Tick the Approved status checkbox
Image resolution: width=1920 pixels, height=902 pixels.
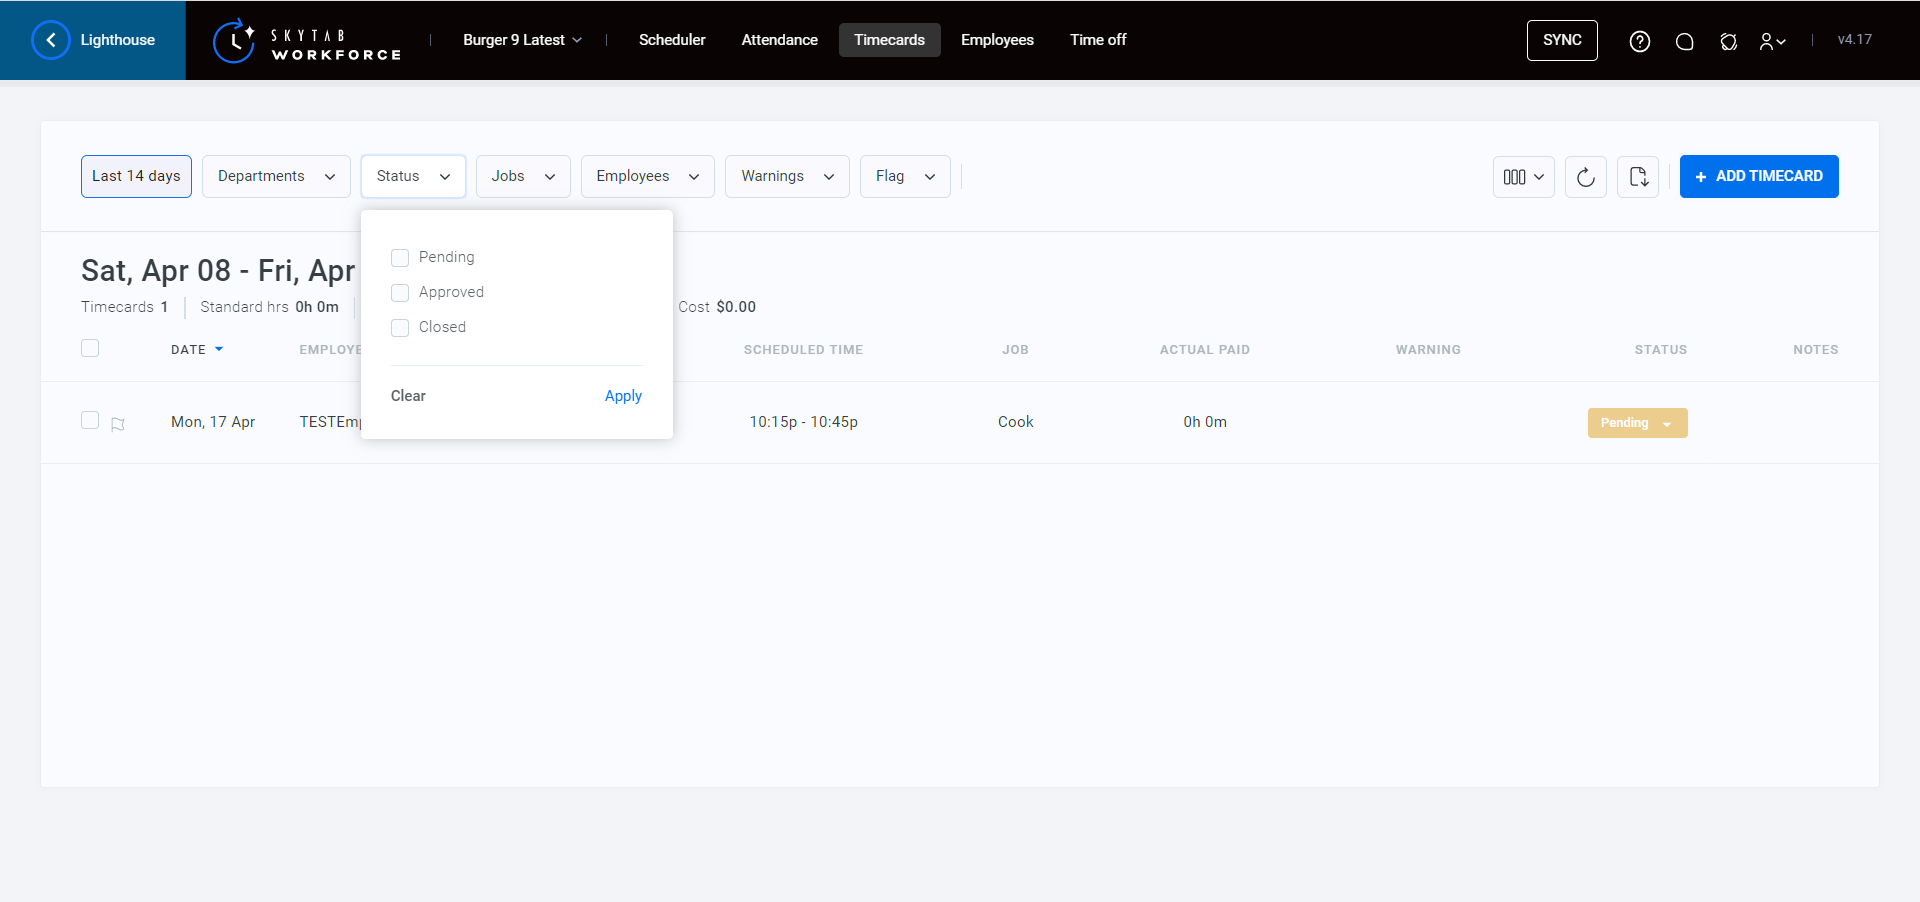[400, 293]
